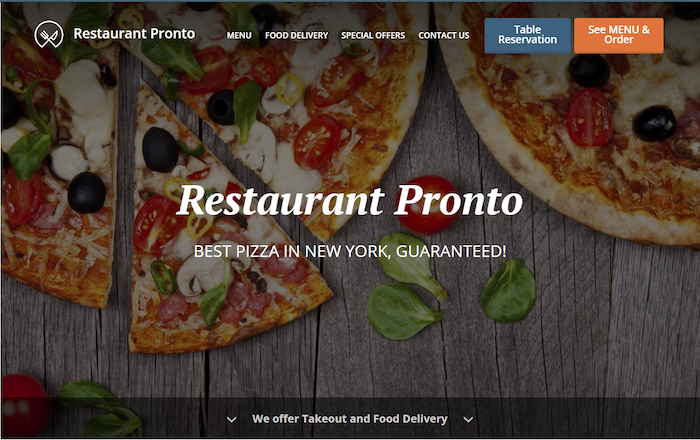Click the single basil leaf on the right

(x=509, y=291)
